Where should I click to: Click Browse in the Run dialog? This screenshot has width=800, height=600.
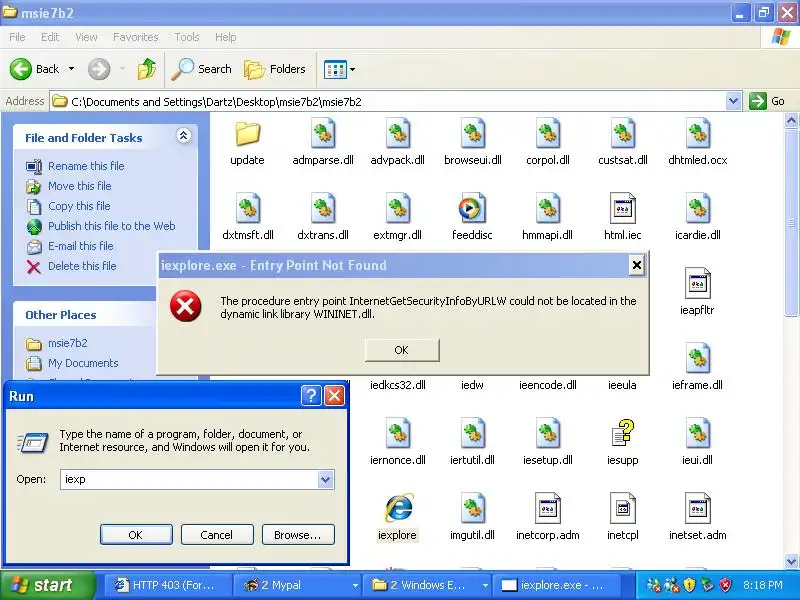point(298,535)
